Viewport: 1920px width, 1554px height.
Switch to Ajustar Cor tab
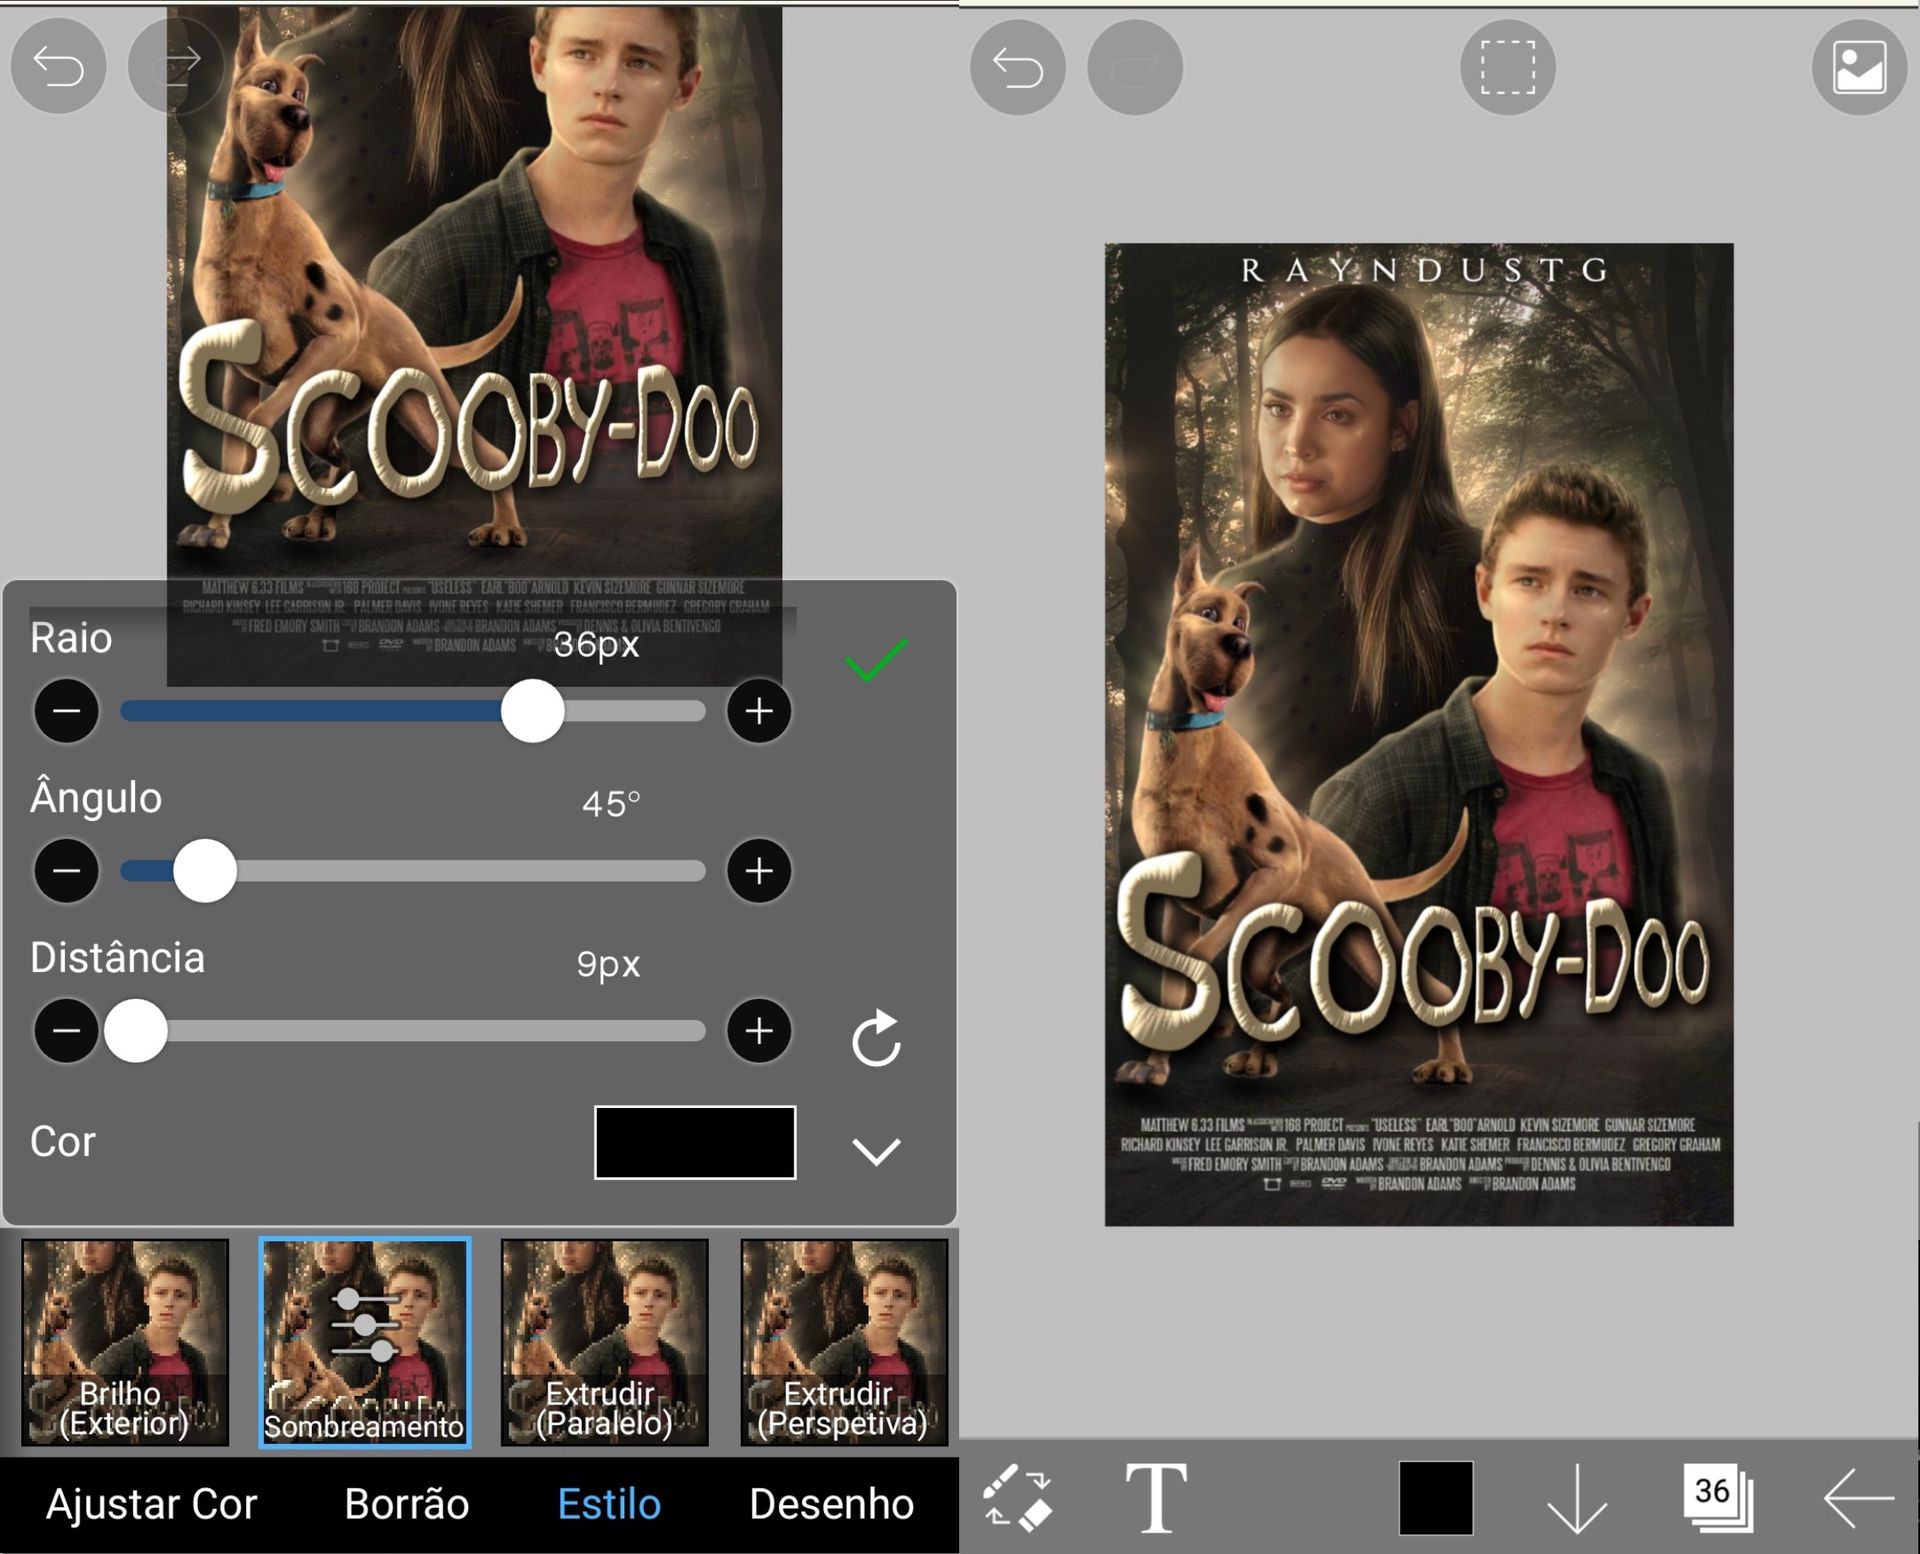point(152,1504)
